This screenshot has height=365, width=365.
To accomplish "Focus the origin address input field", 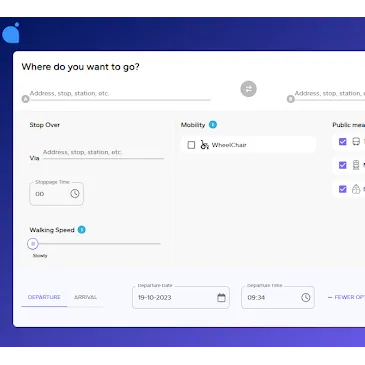I will point(120,94).
